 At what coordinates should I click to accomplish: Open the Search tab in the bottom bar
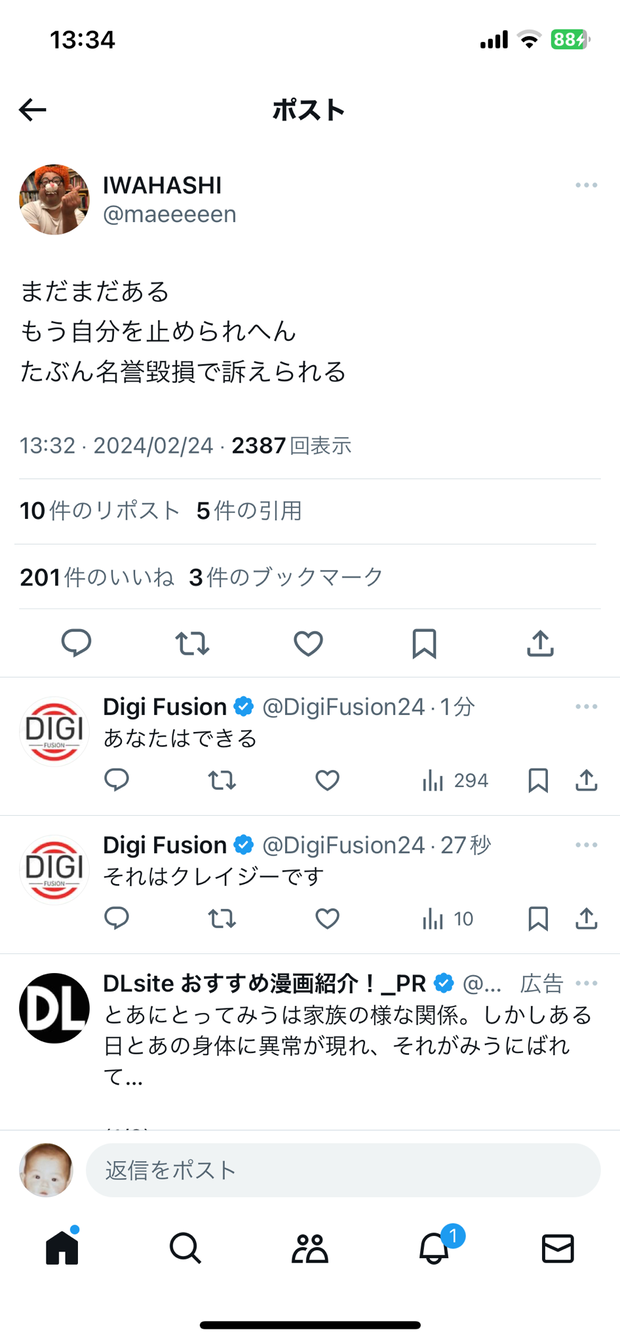(x=185, y=1248)
